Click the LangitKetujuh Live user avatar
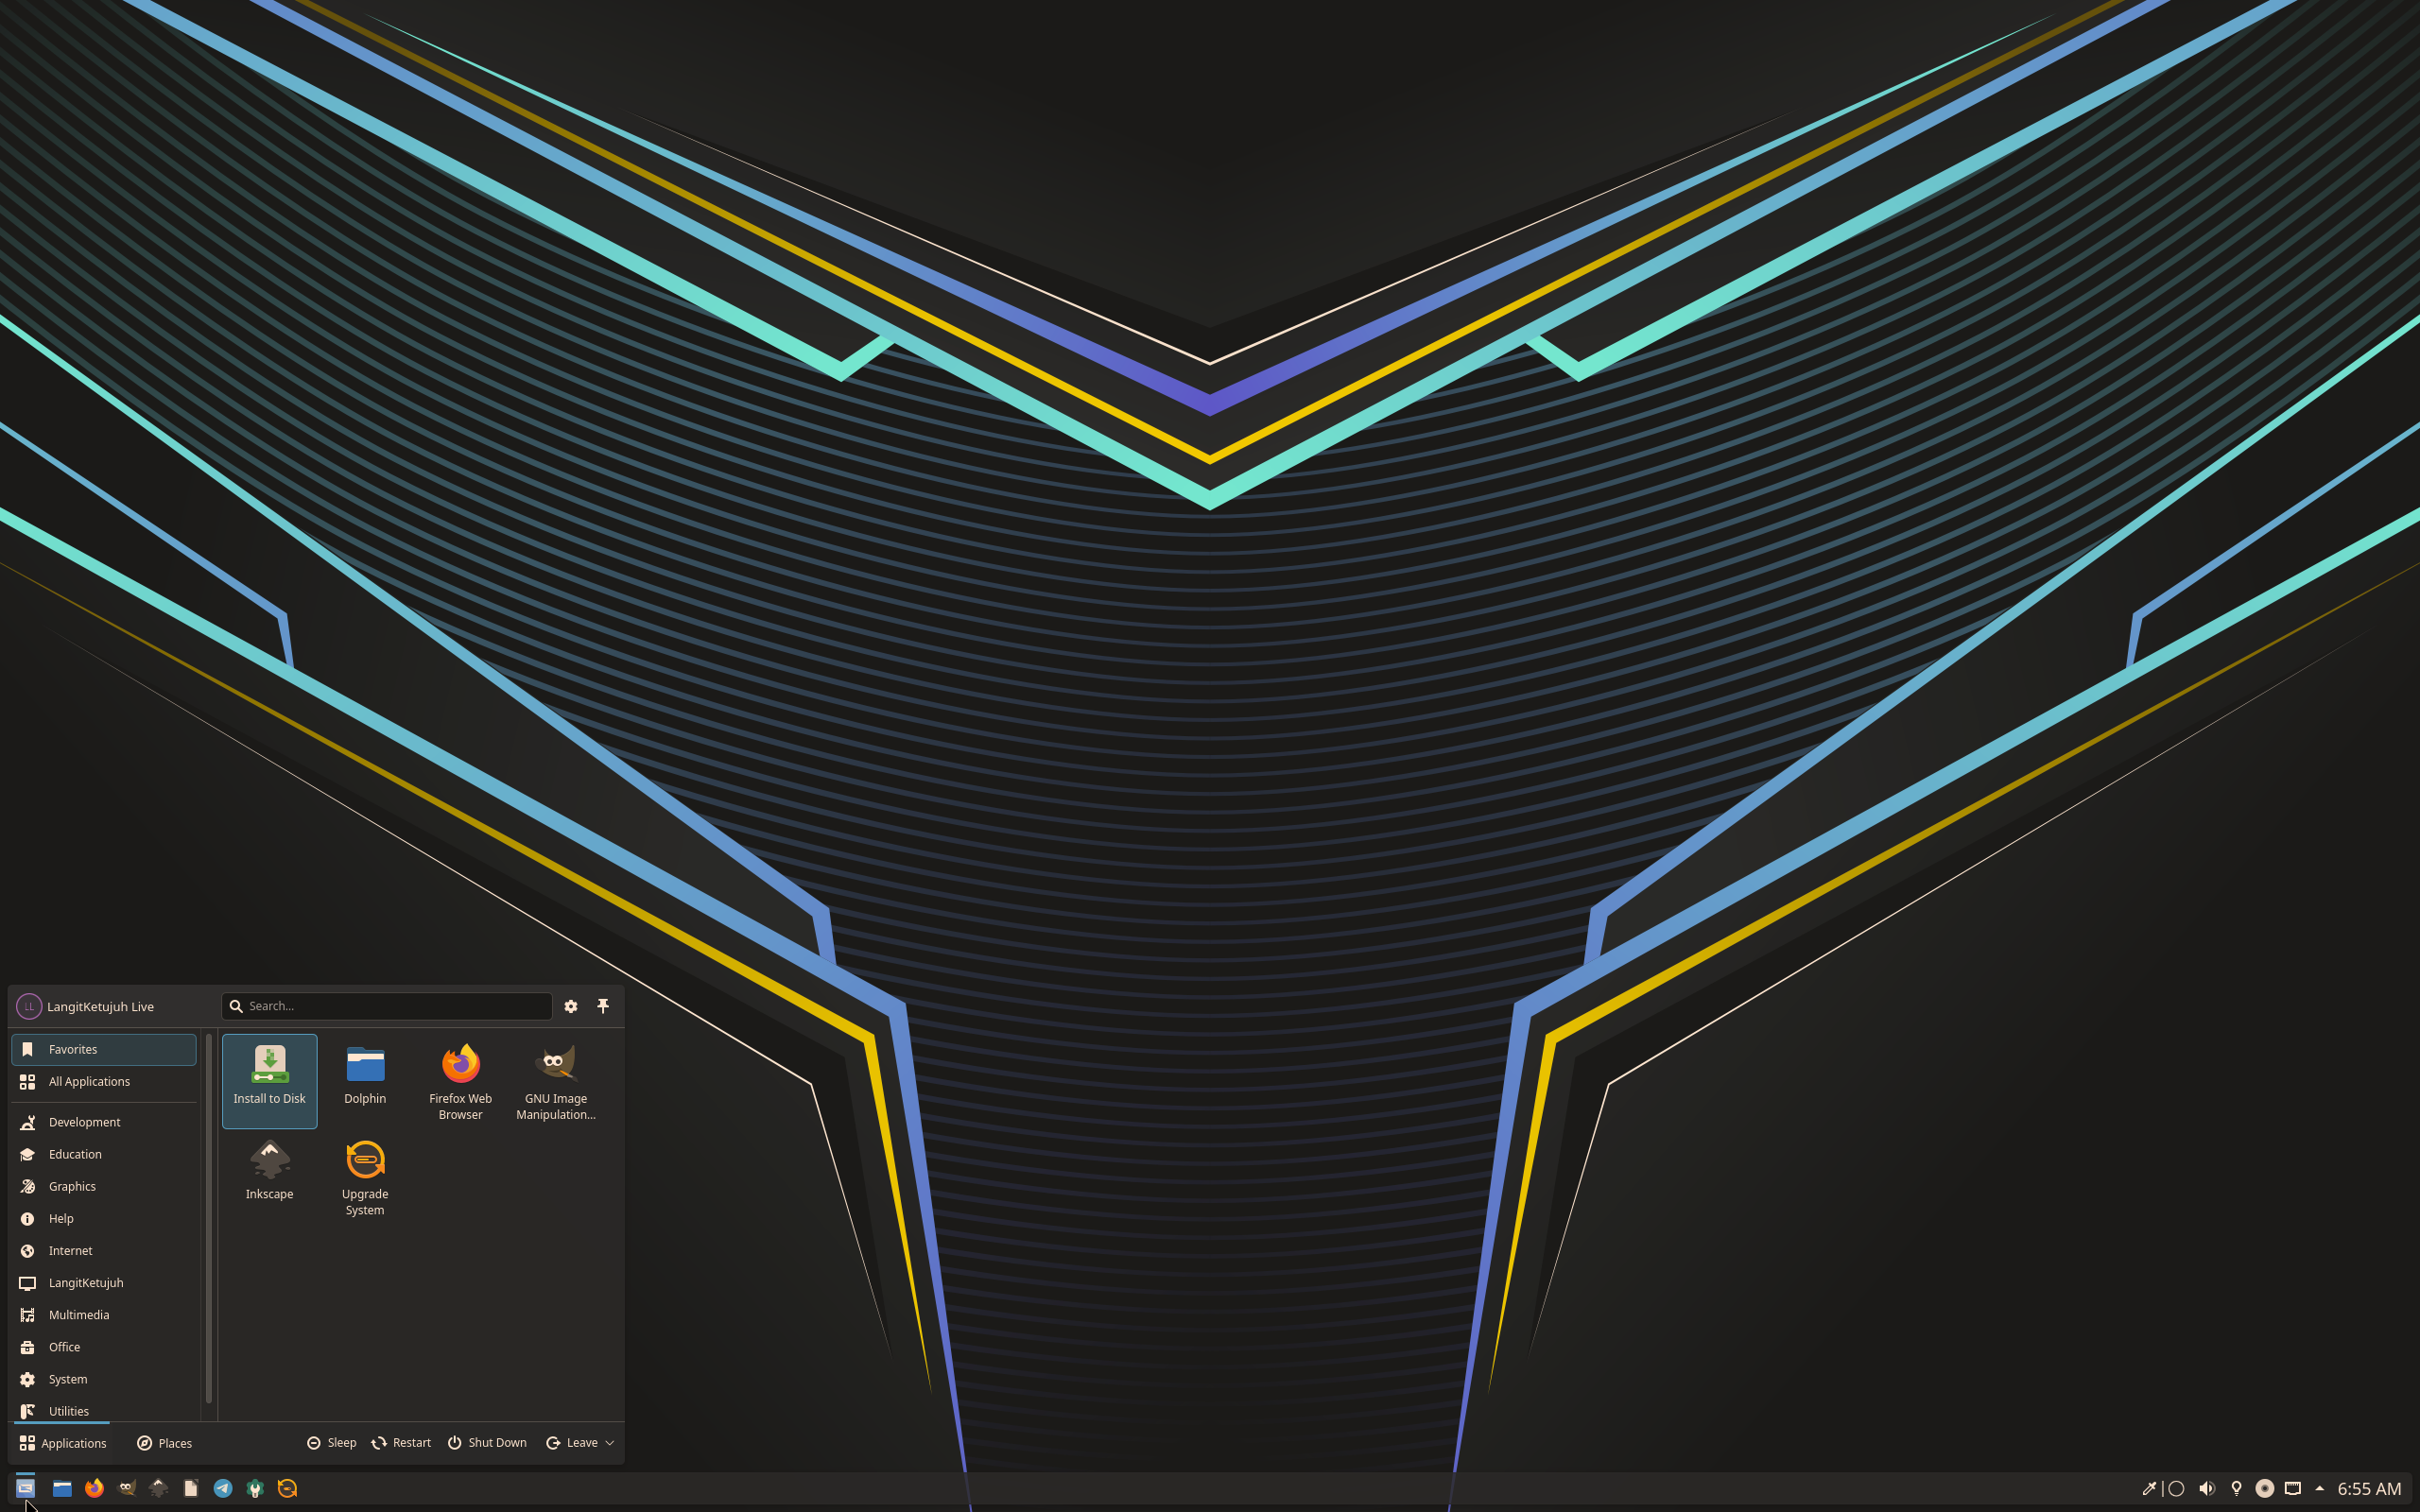 [29, 1006]
